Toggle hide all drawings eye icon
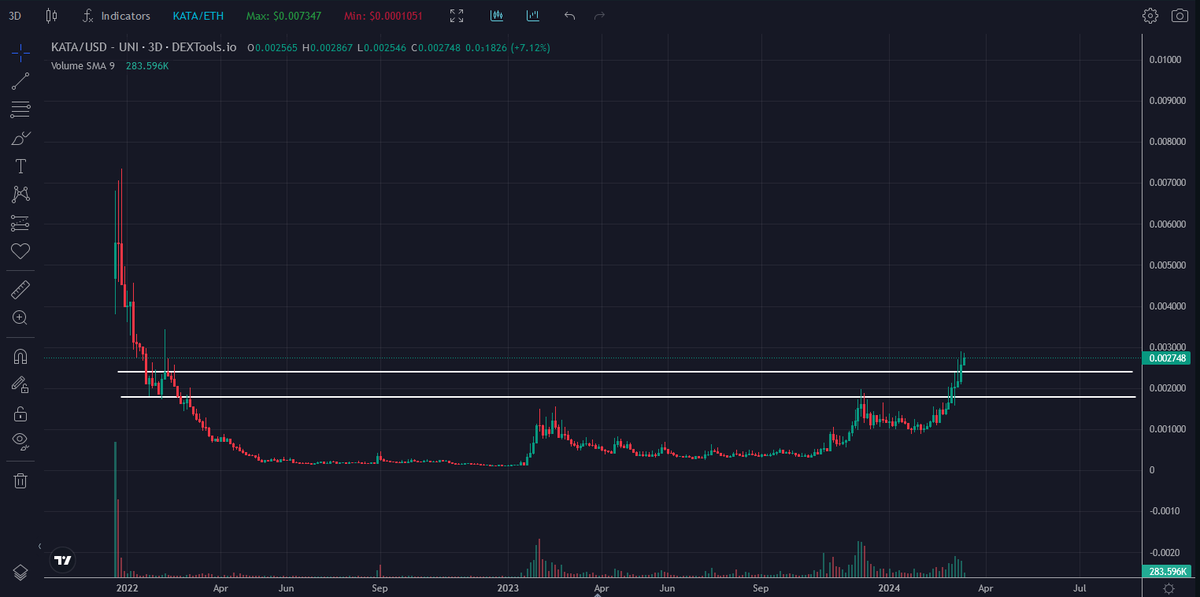Screen dimensions: 1200x597 tap(20, 441)
